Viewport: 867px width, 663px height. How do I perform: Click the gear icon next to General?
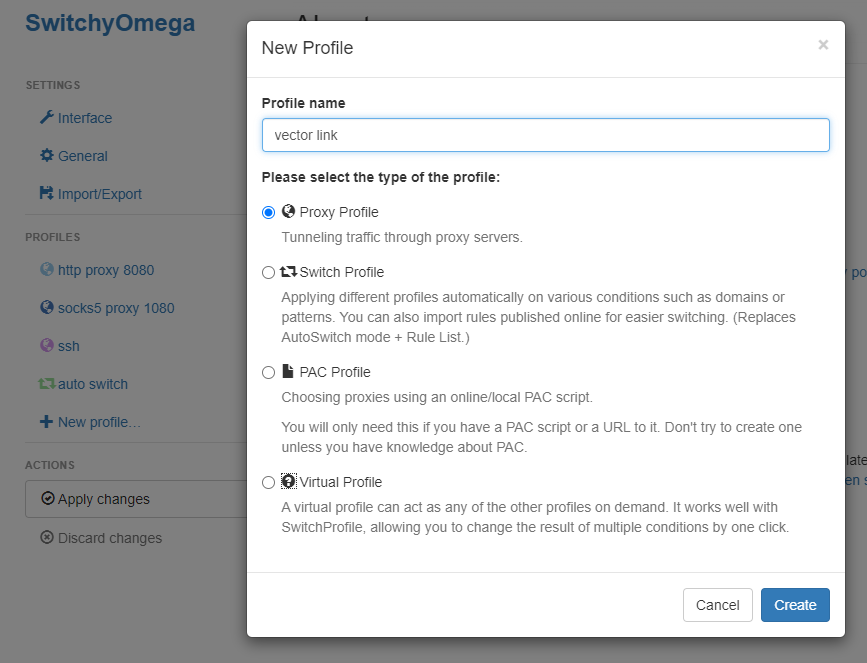[49, 156]
